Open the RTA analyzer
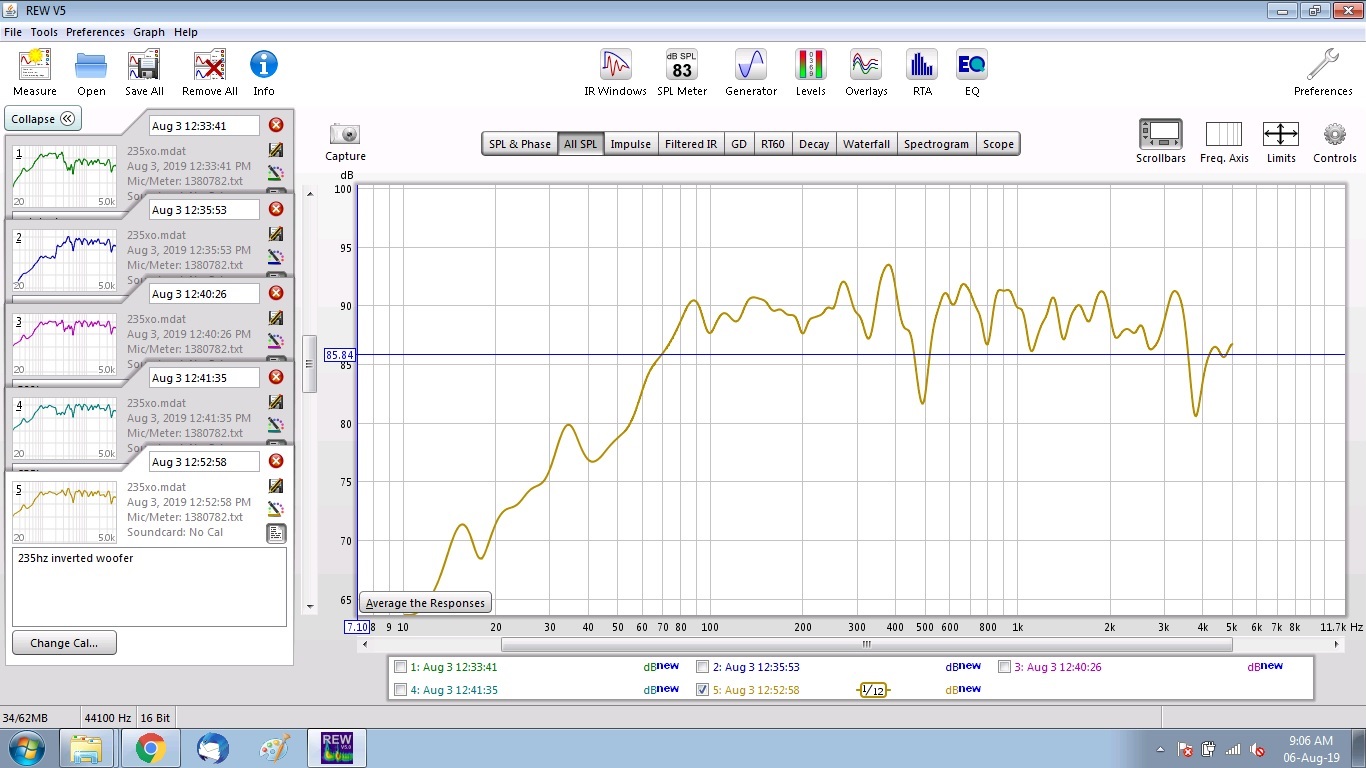 (x=922, y=66)
